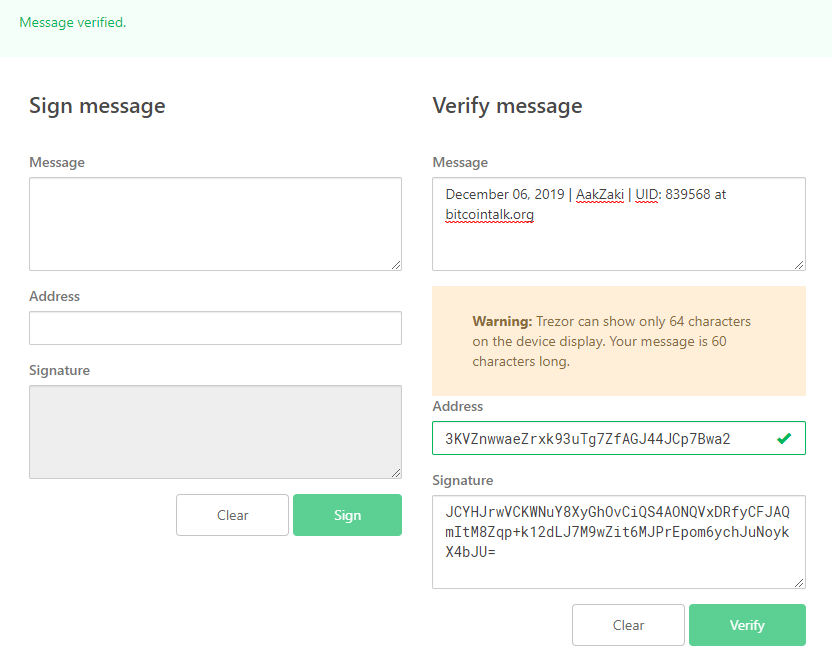Focus the Sign message Message textarea
Viewport: 832px width, 663px height.
(x=215, y=224)
